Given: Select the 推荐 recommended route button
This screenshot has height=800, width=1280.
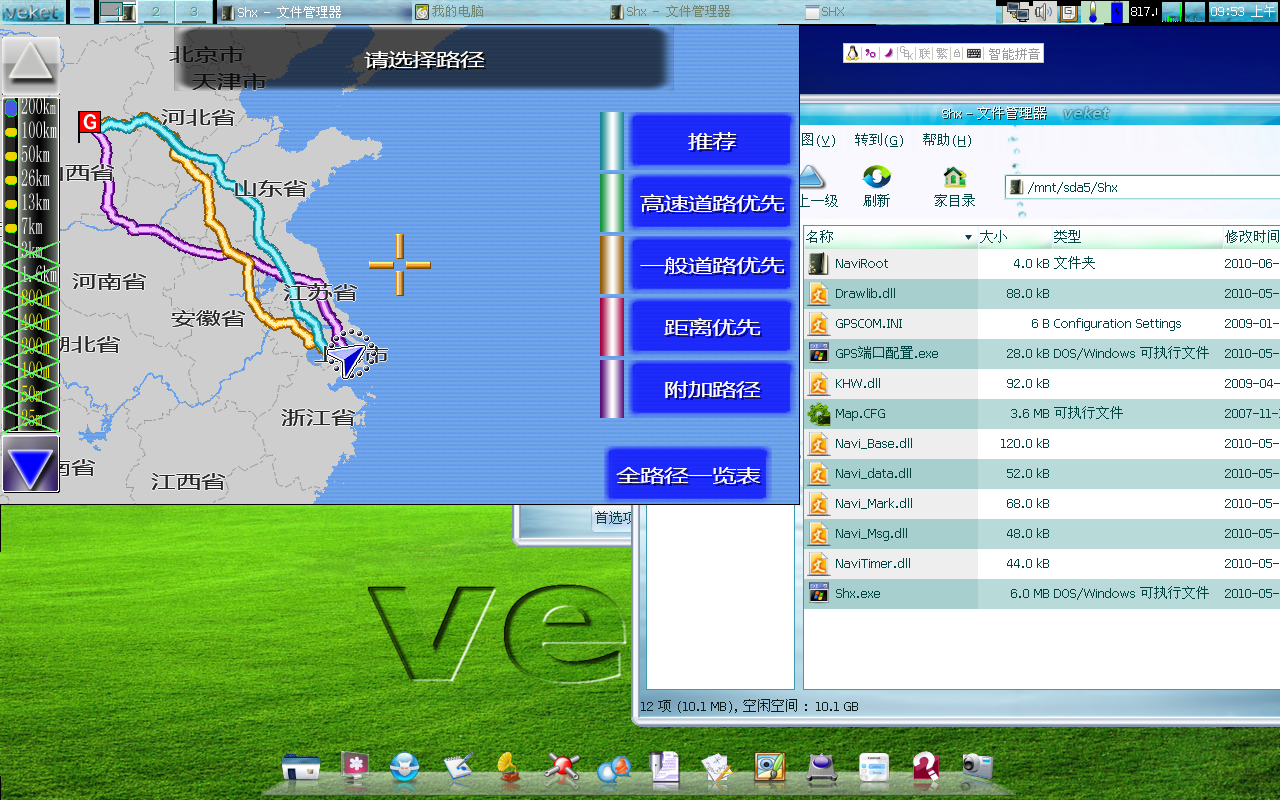Looking at the screenshot, I should click(711, 141).
